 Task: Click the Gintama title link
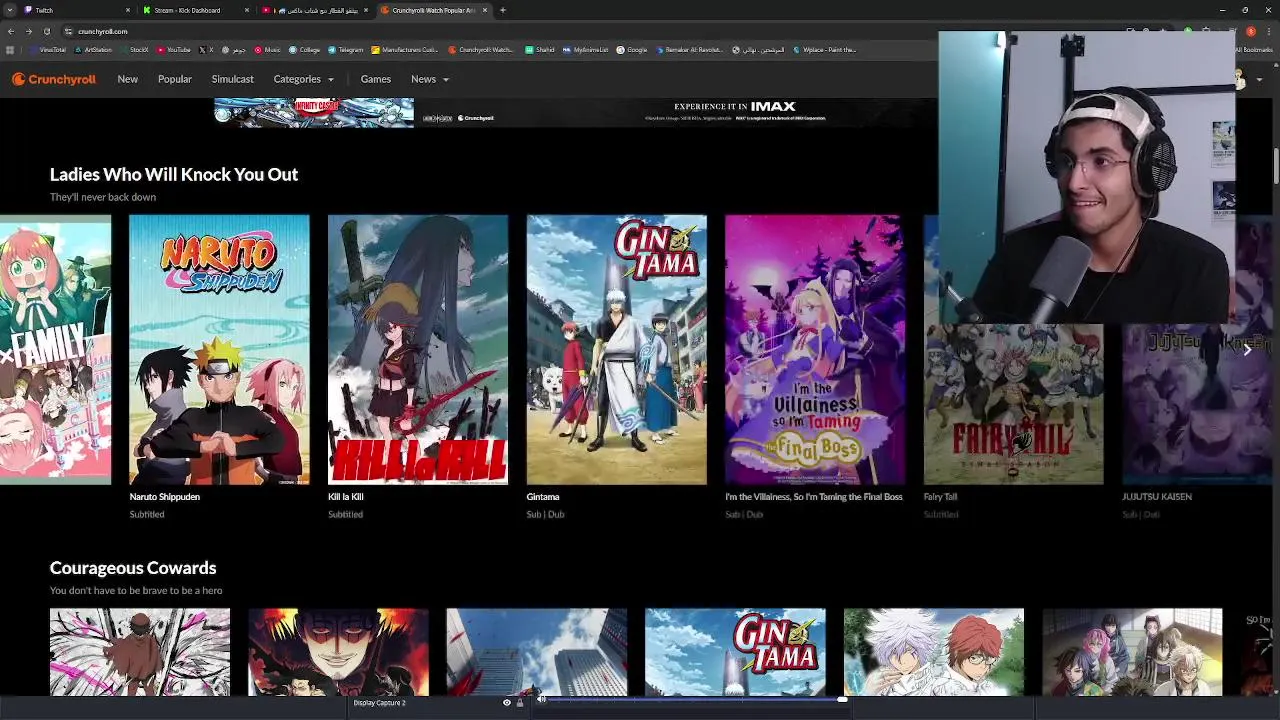(543, 497)
